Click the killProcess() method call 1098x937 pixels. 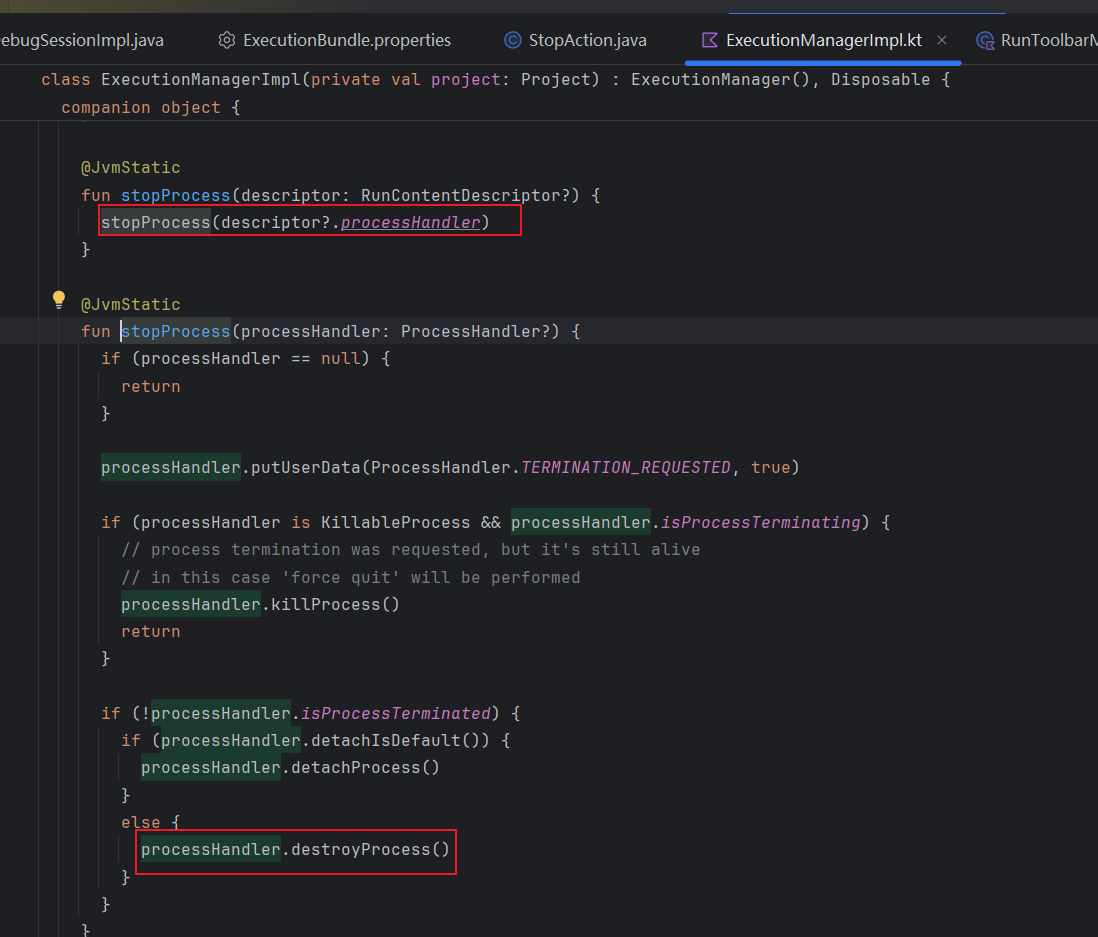(x=335, y=604)
